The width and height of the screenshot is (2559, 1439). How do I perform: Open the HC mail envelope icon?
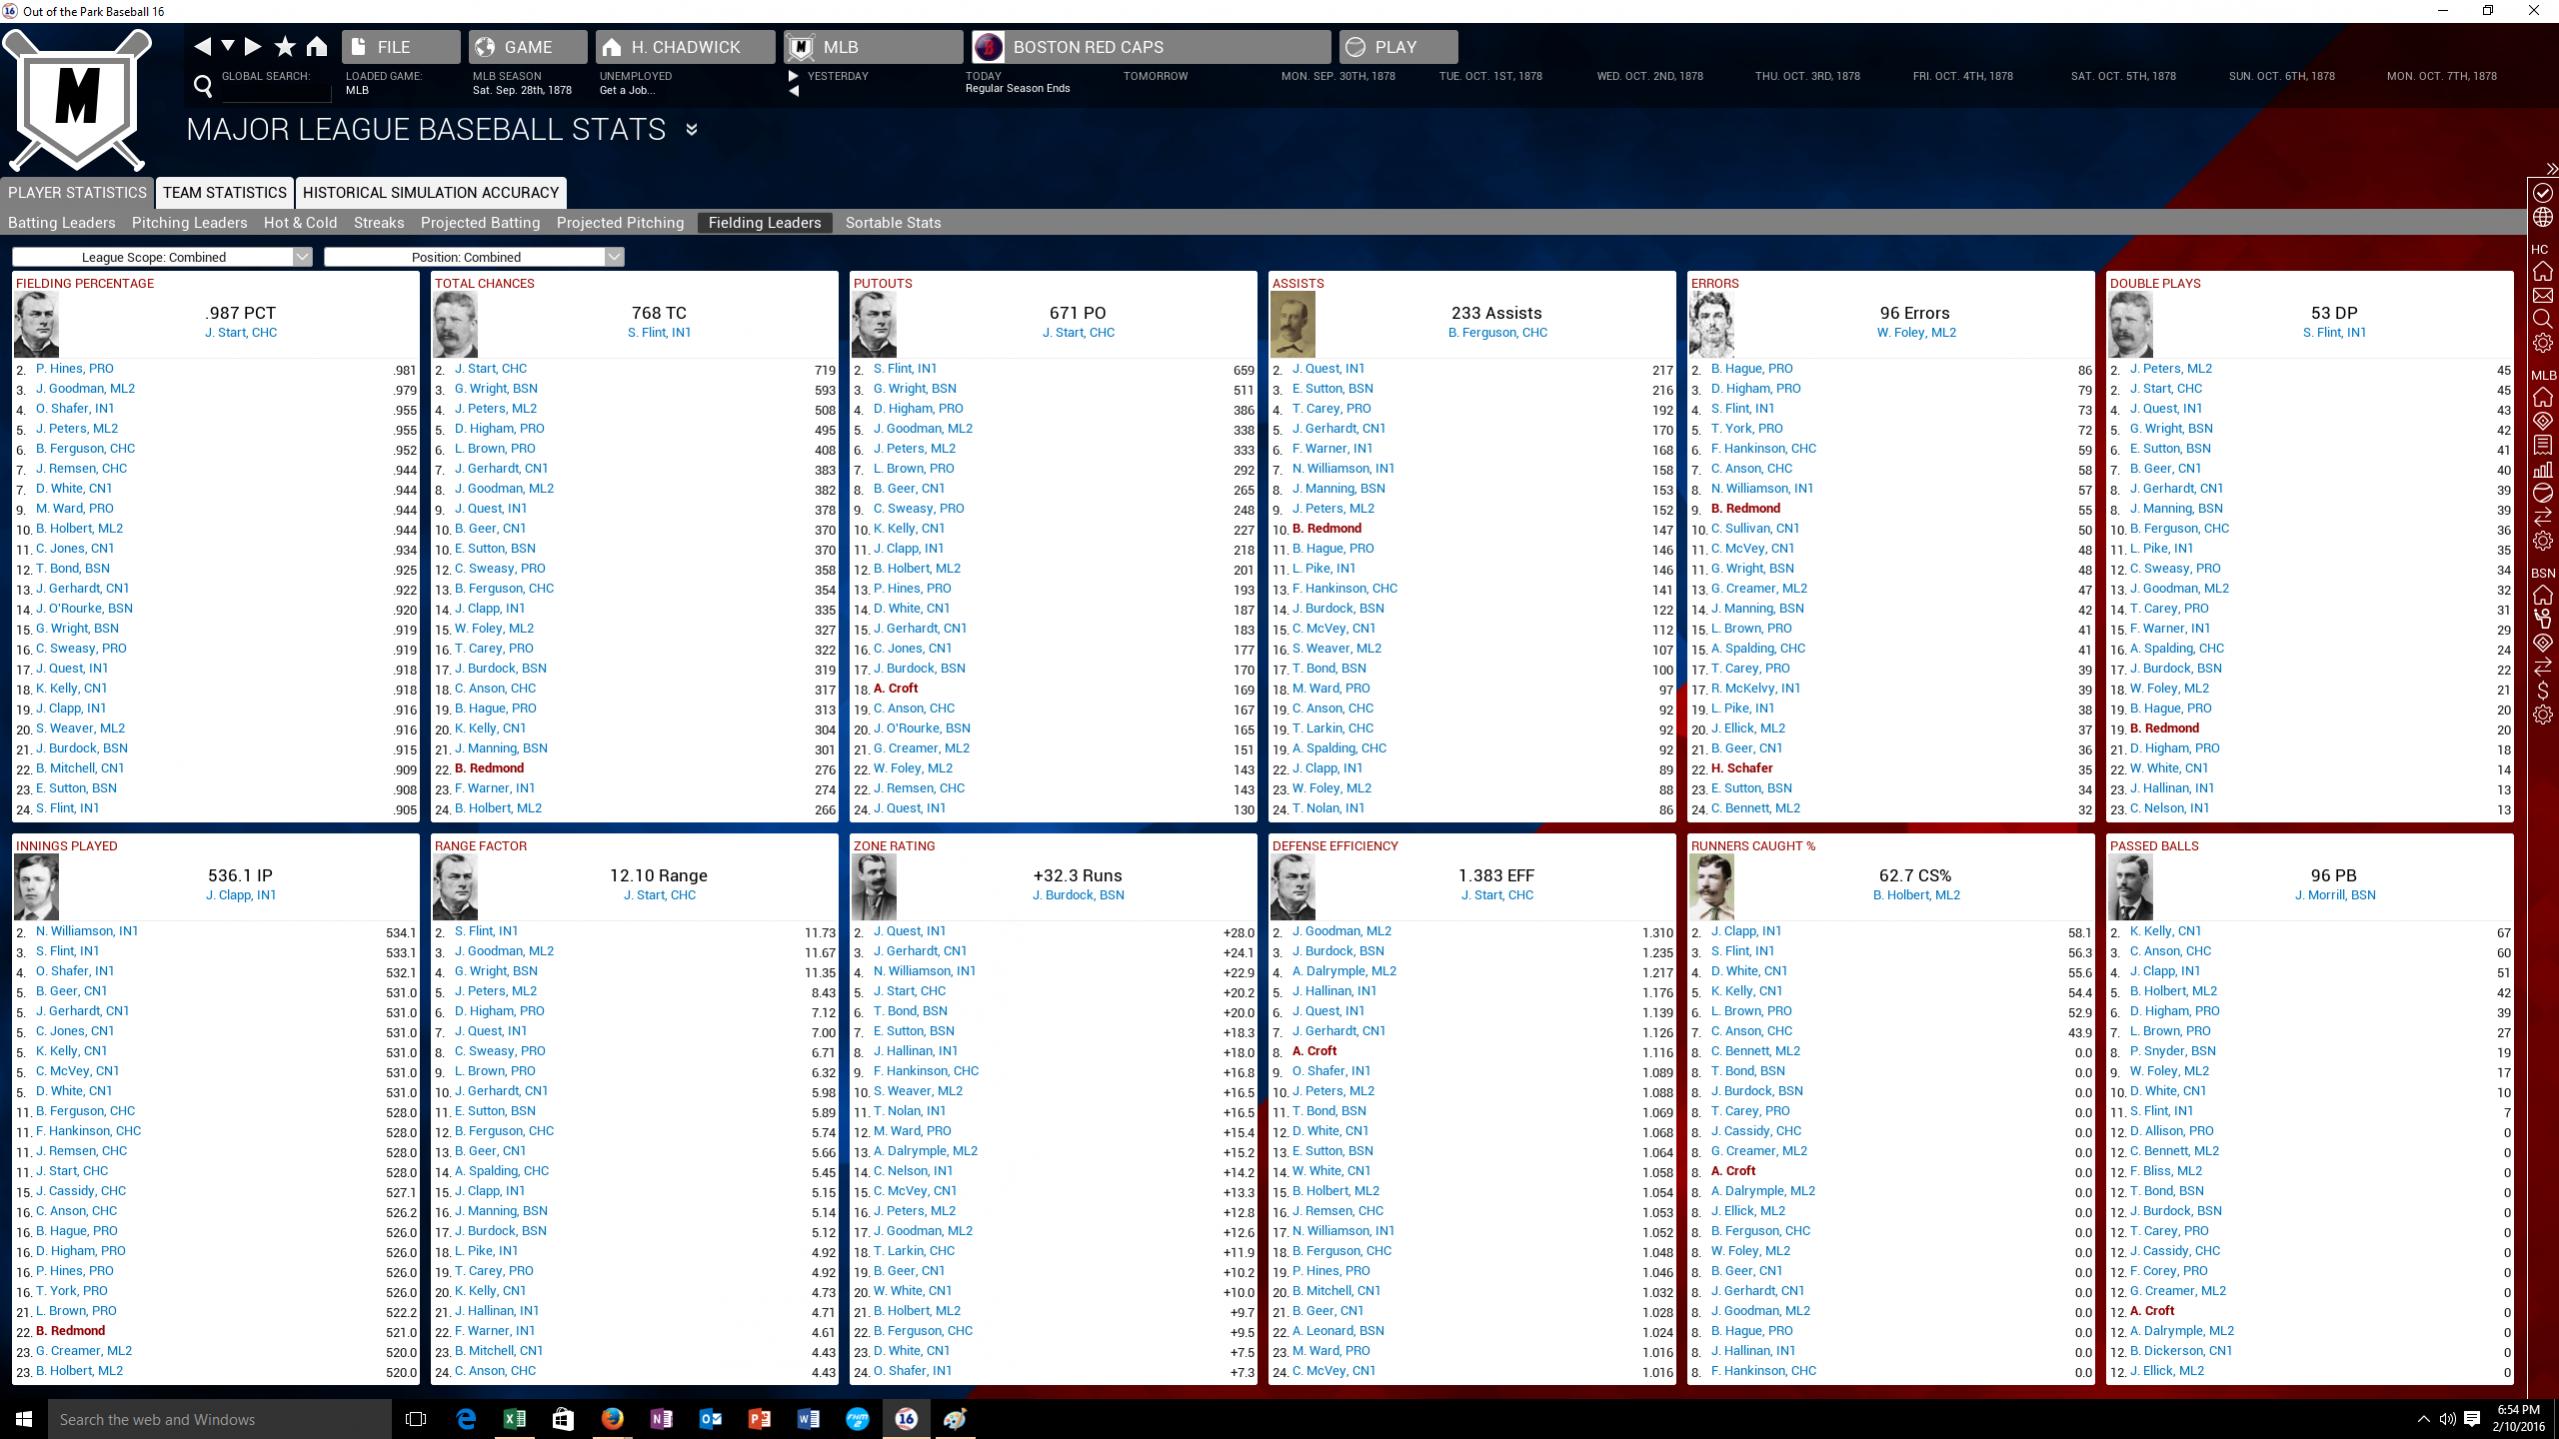coord(2542,296)
